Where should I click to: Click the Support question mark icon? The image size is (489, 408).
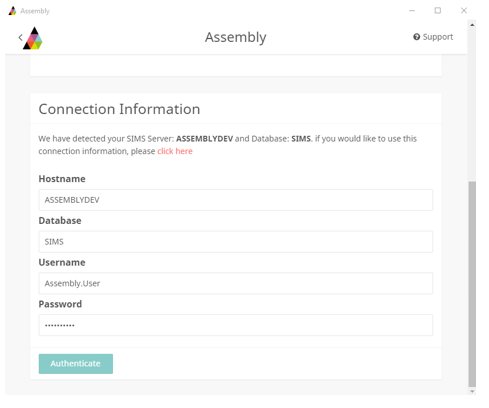coord(416,37)
